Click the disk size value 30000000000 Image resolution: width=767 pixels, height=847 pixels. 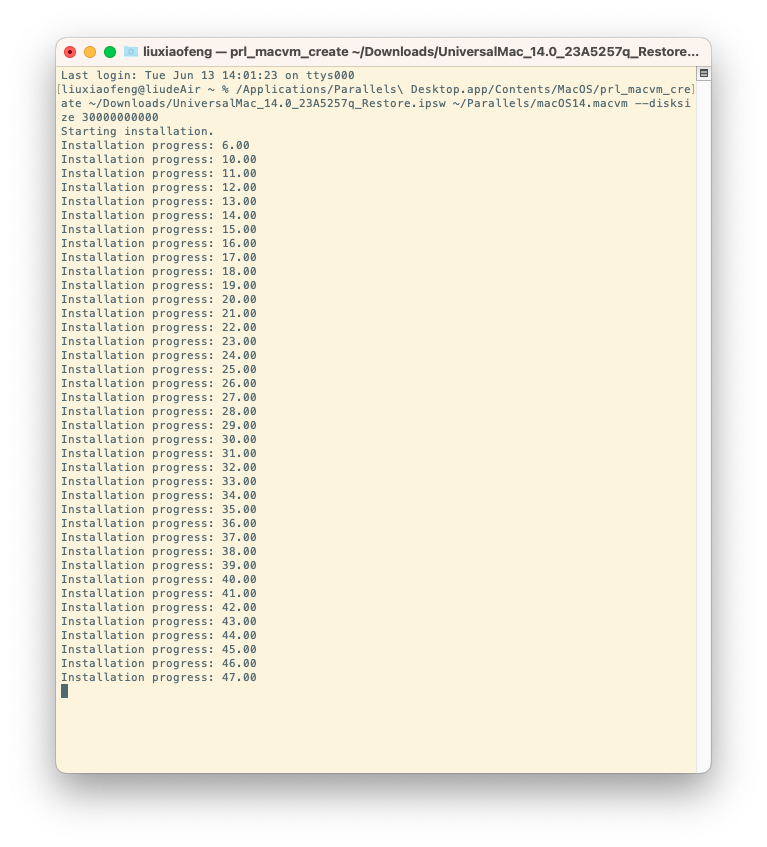120,117
